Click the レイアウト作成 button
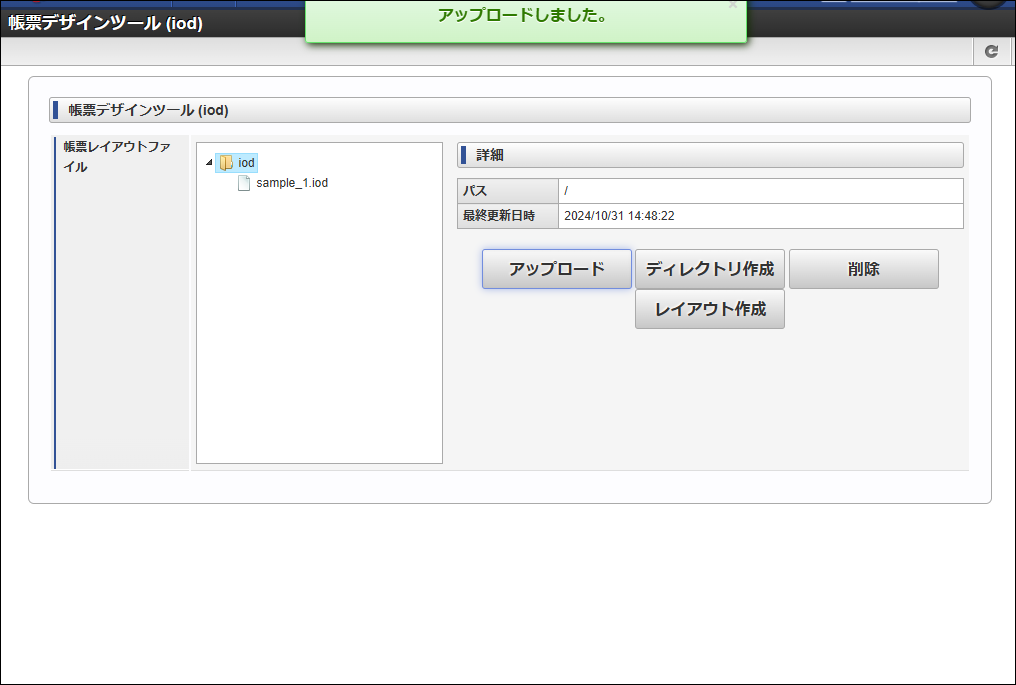The height and width of the screenshot is (685, 1016). click(710, 309)
